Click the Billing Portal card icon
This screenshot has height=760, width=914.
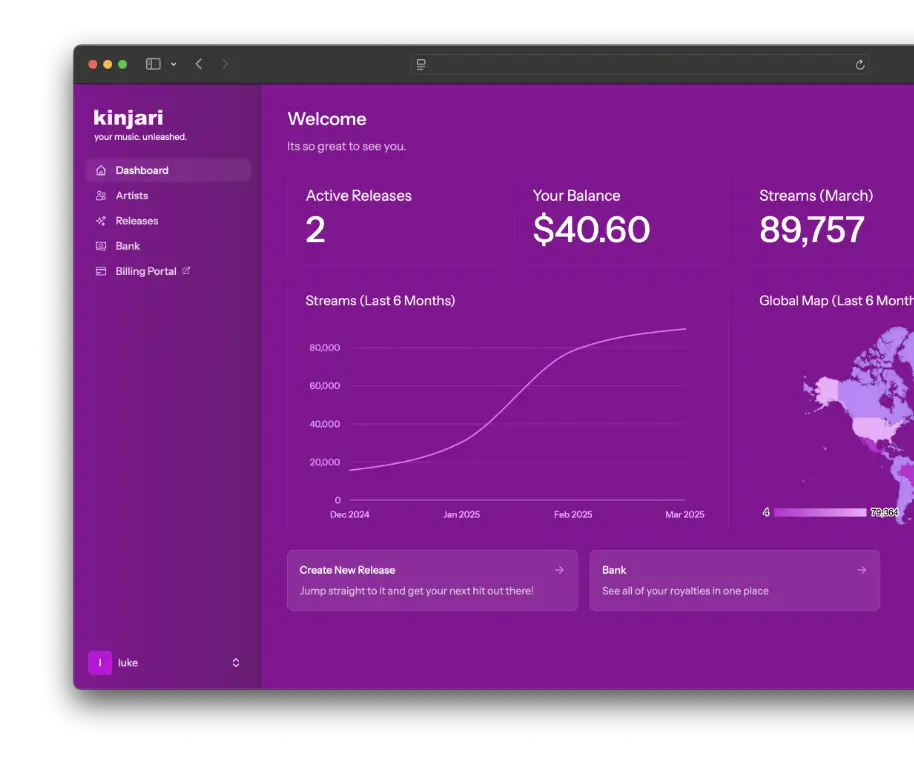click(x=101, y=271)
